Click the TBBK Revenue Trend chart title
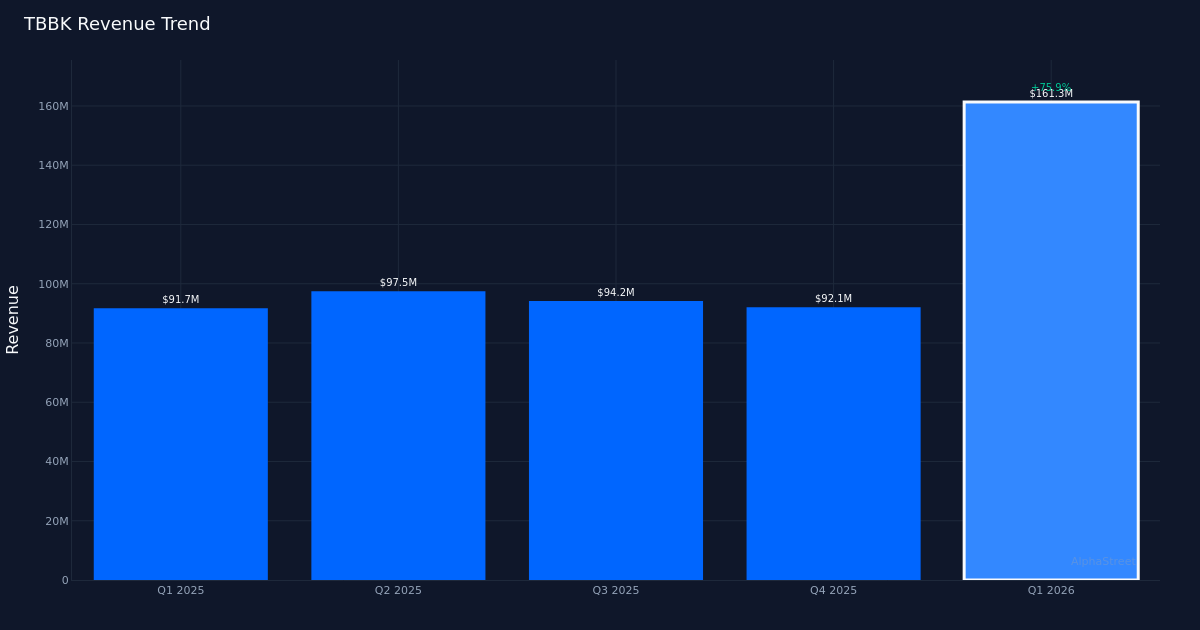The width and height of the screenshot is (1200, 630). [117, 23]
